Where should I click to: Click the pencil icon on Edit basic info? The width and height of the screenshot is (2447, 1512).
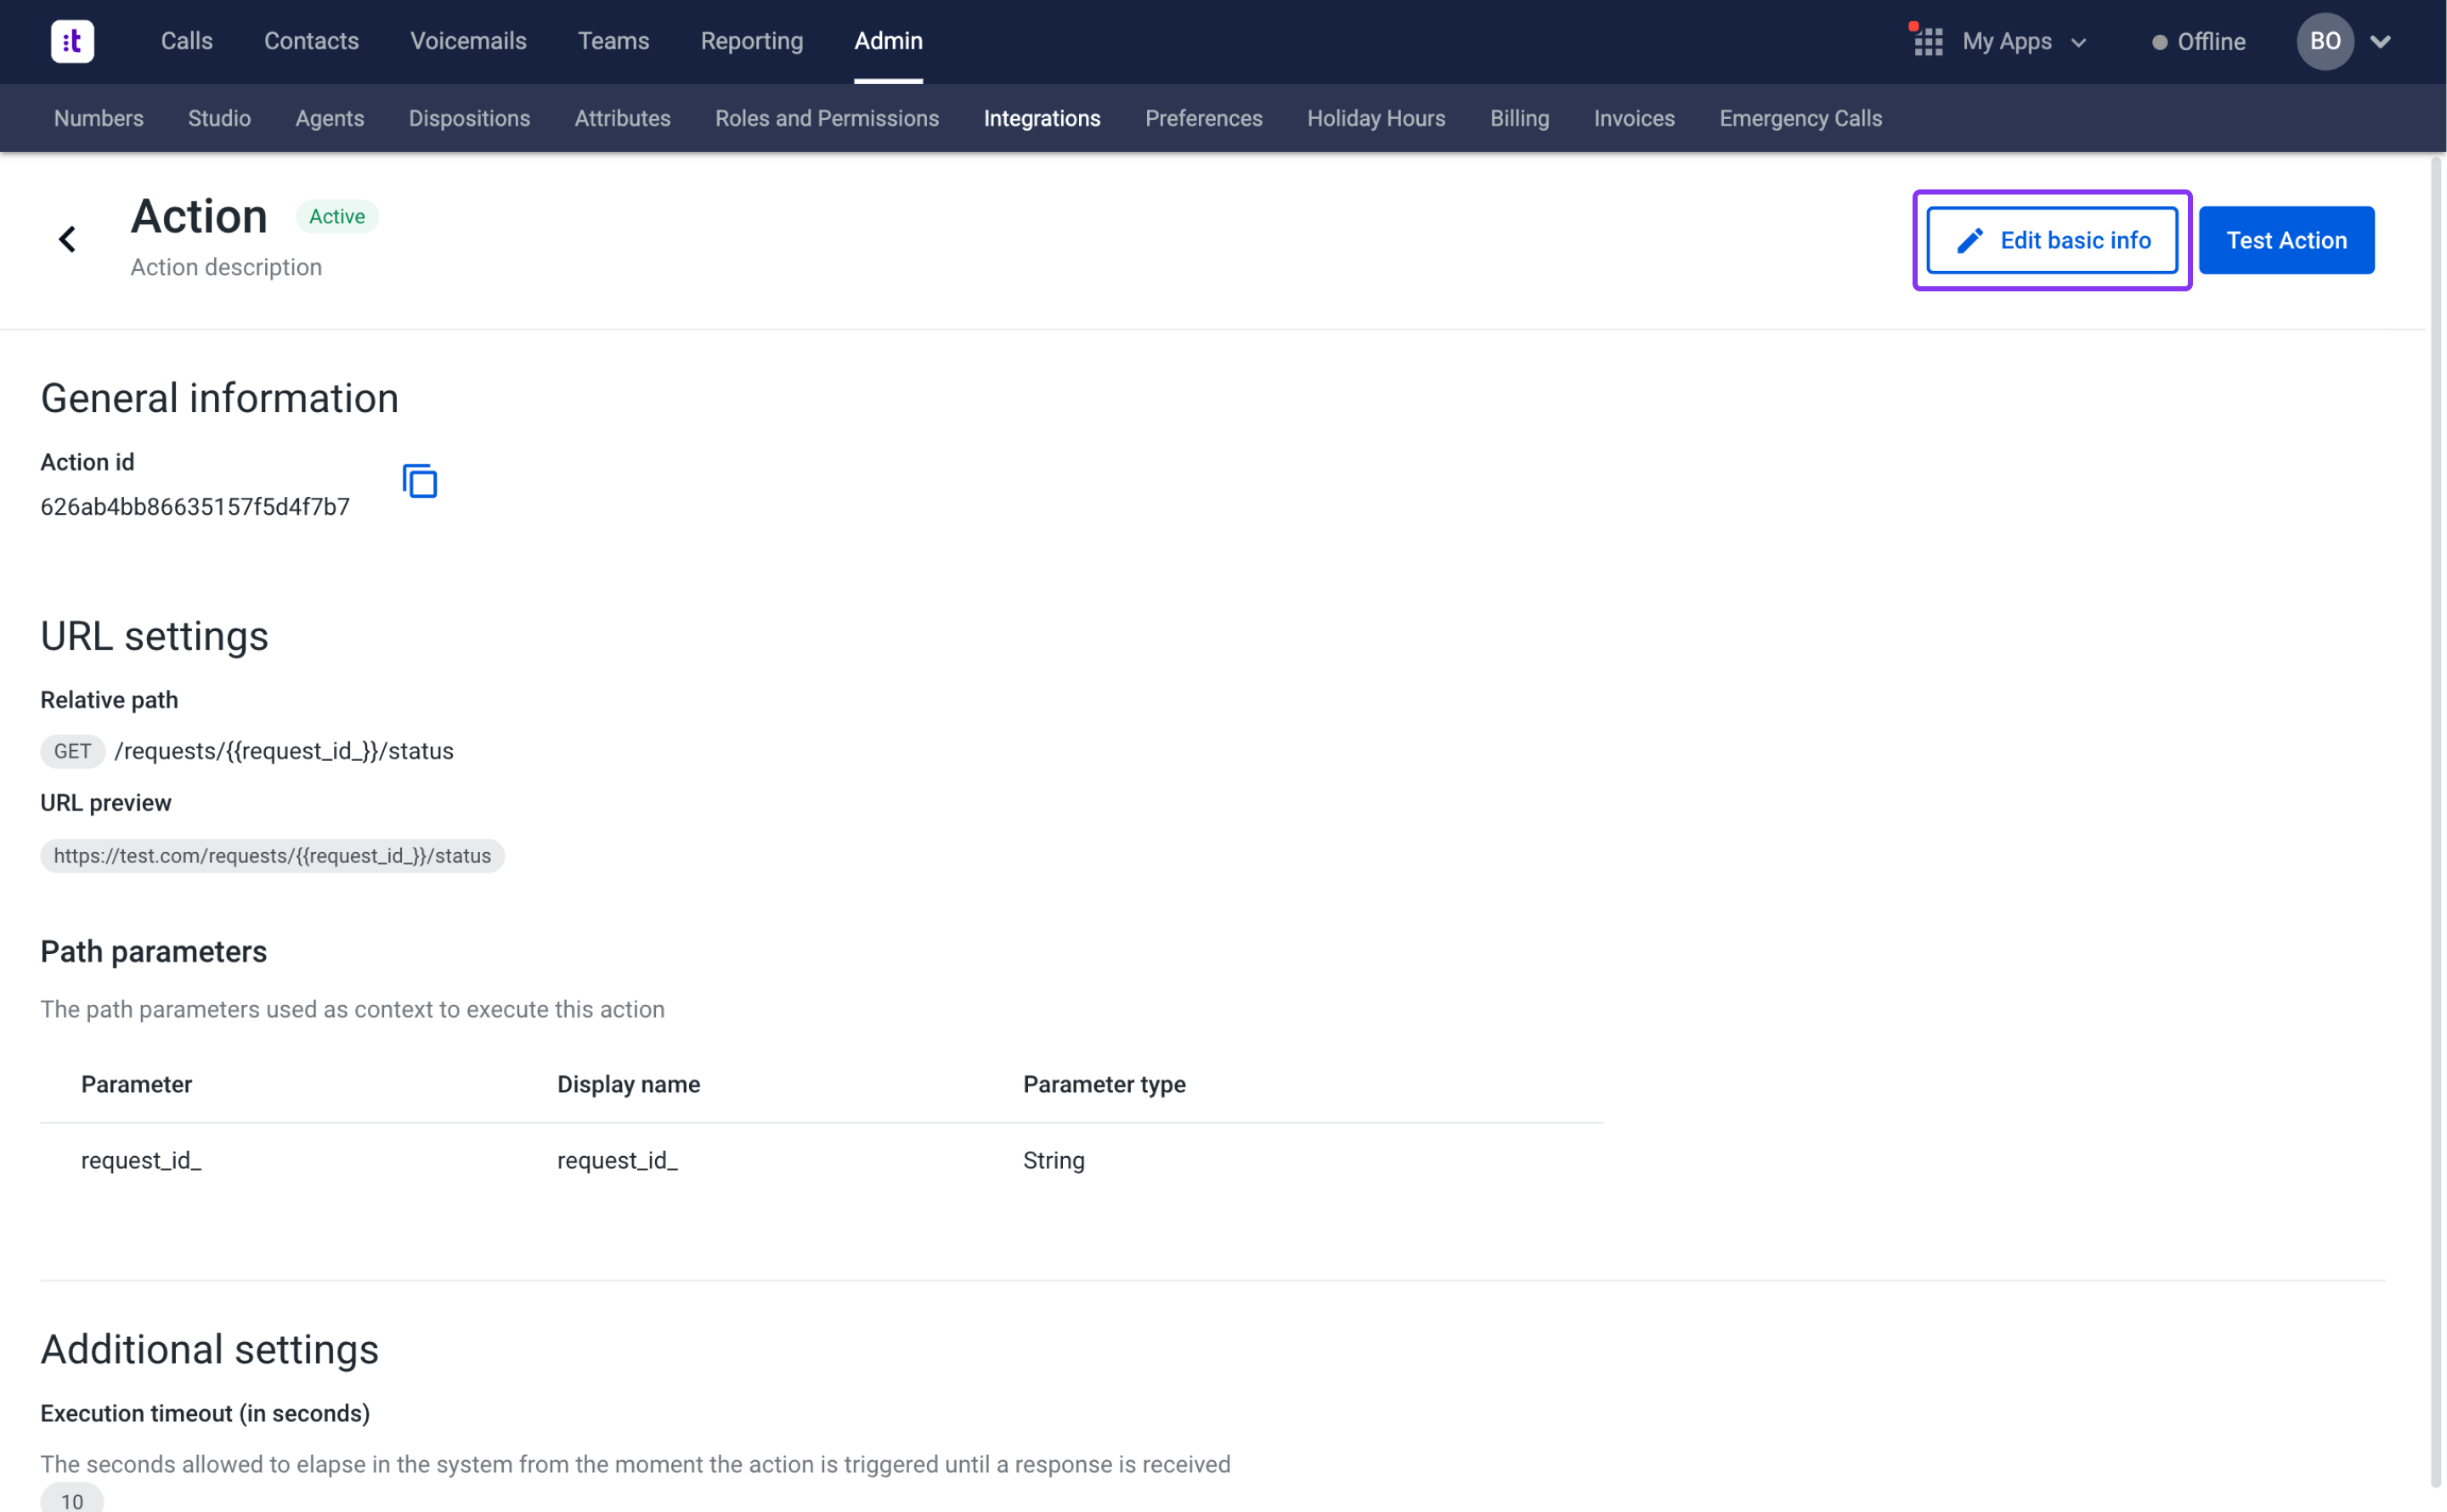tap(1969, 241)
